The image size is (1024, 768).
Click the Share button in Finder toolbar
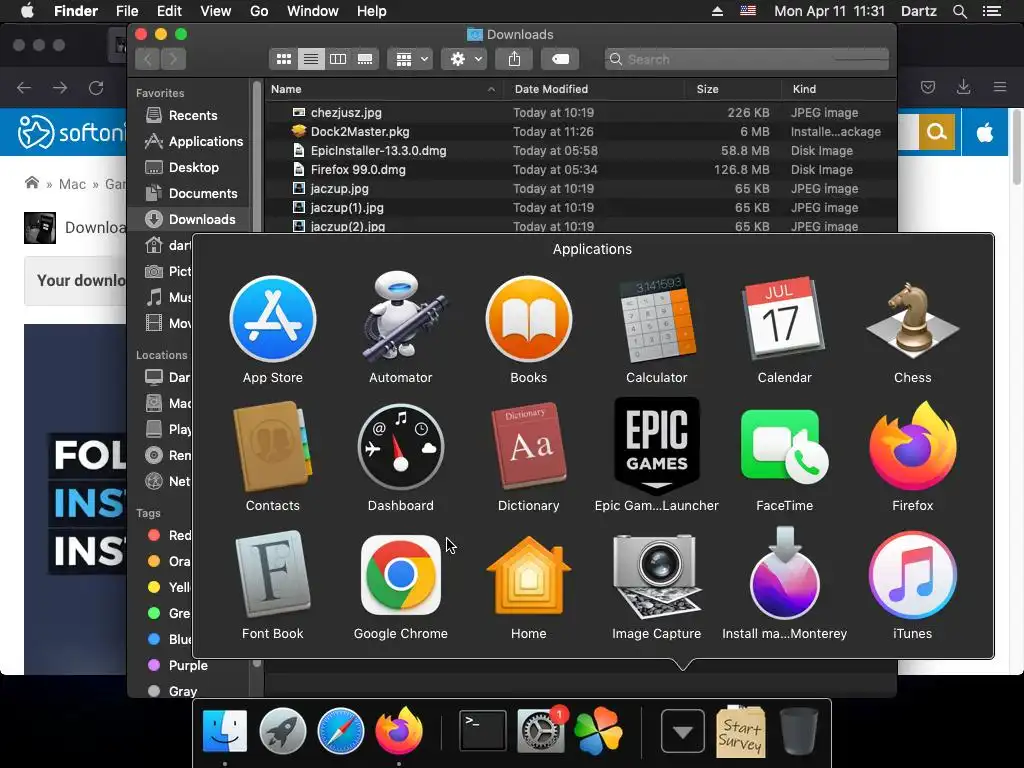pos(515,59)
